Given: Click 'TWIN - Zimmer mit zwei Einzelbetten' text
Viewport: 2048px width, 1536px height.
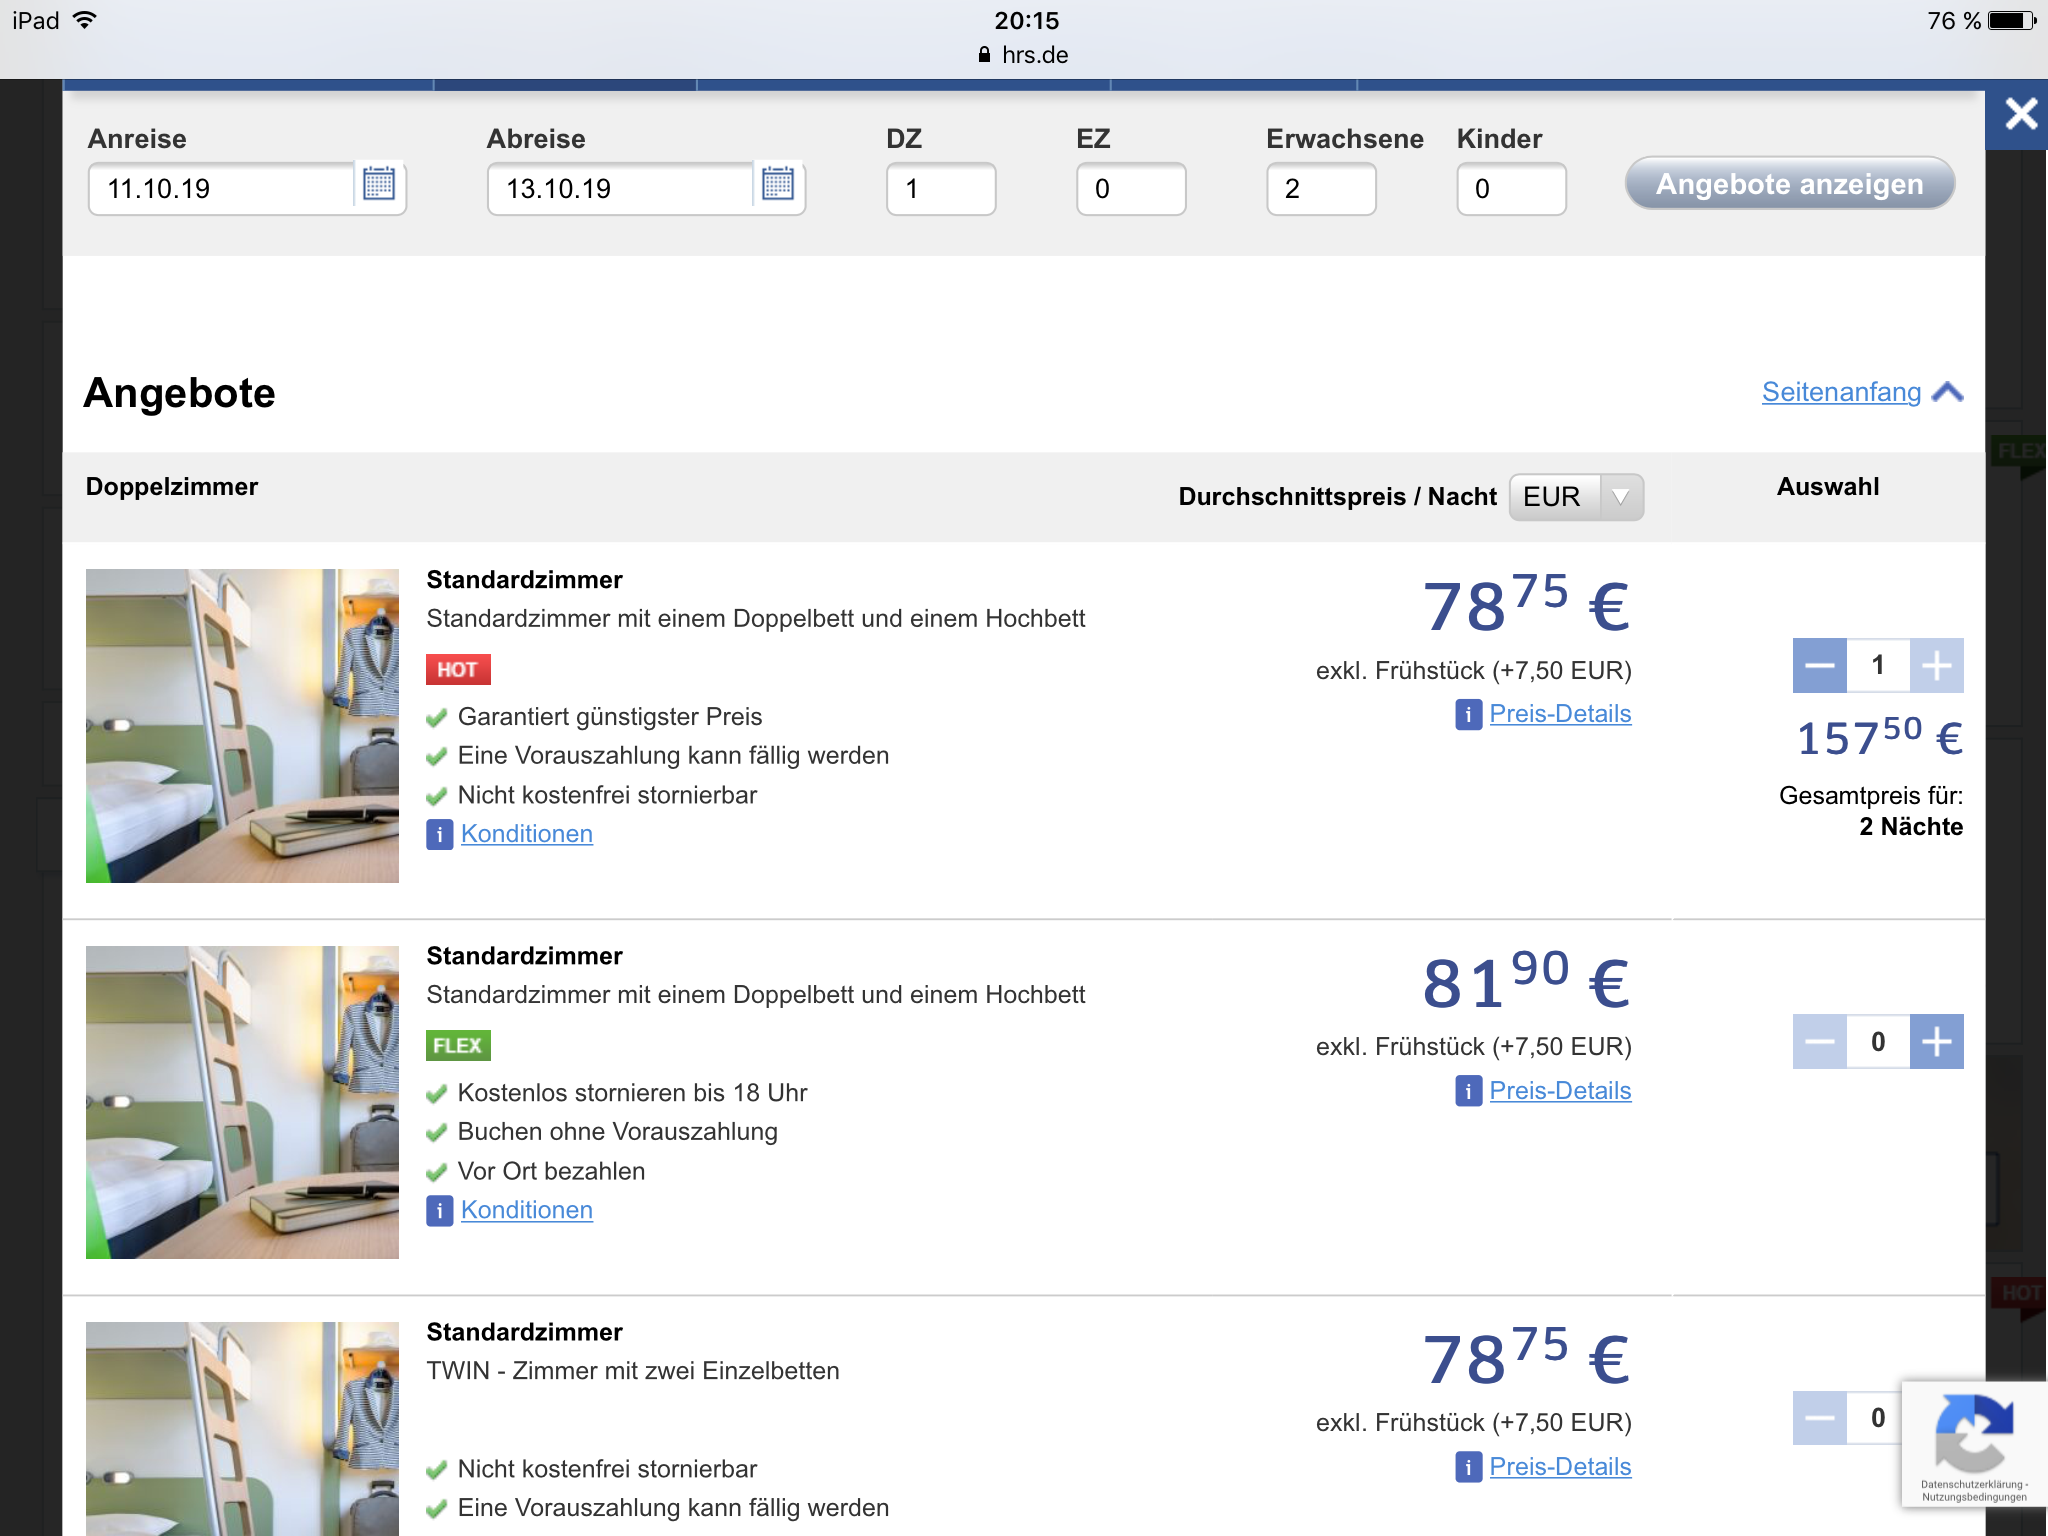Looking at the screenshot, I should [633, 1371].
